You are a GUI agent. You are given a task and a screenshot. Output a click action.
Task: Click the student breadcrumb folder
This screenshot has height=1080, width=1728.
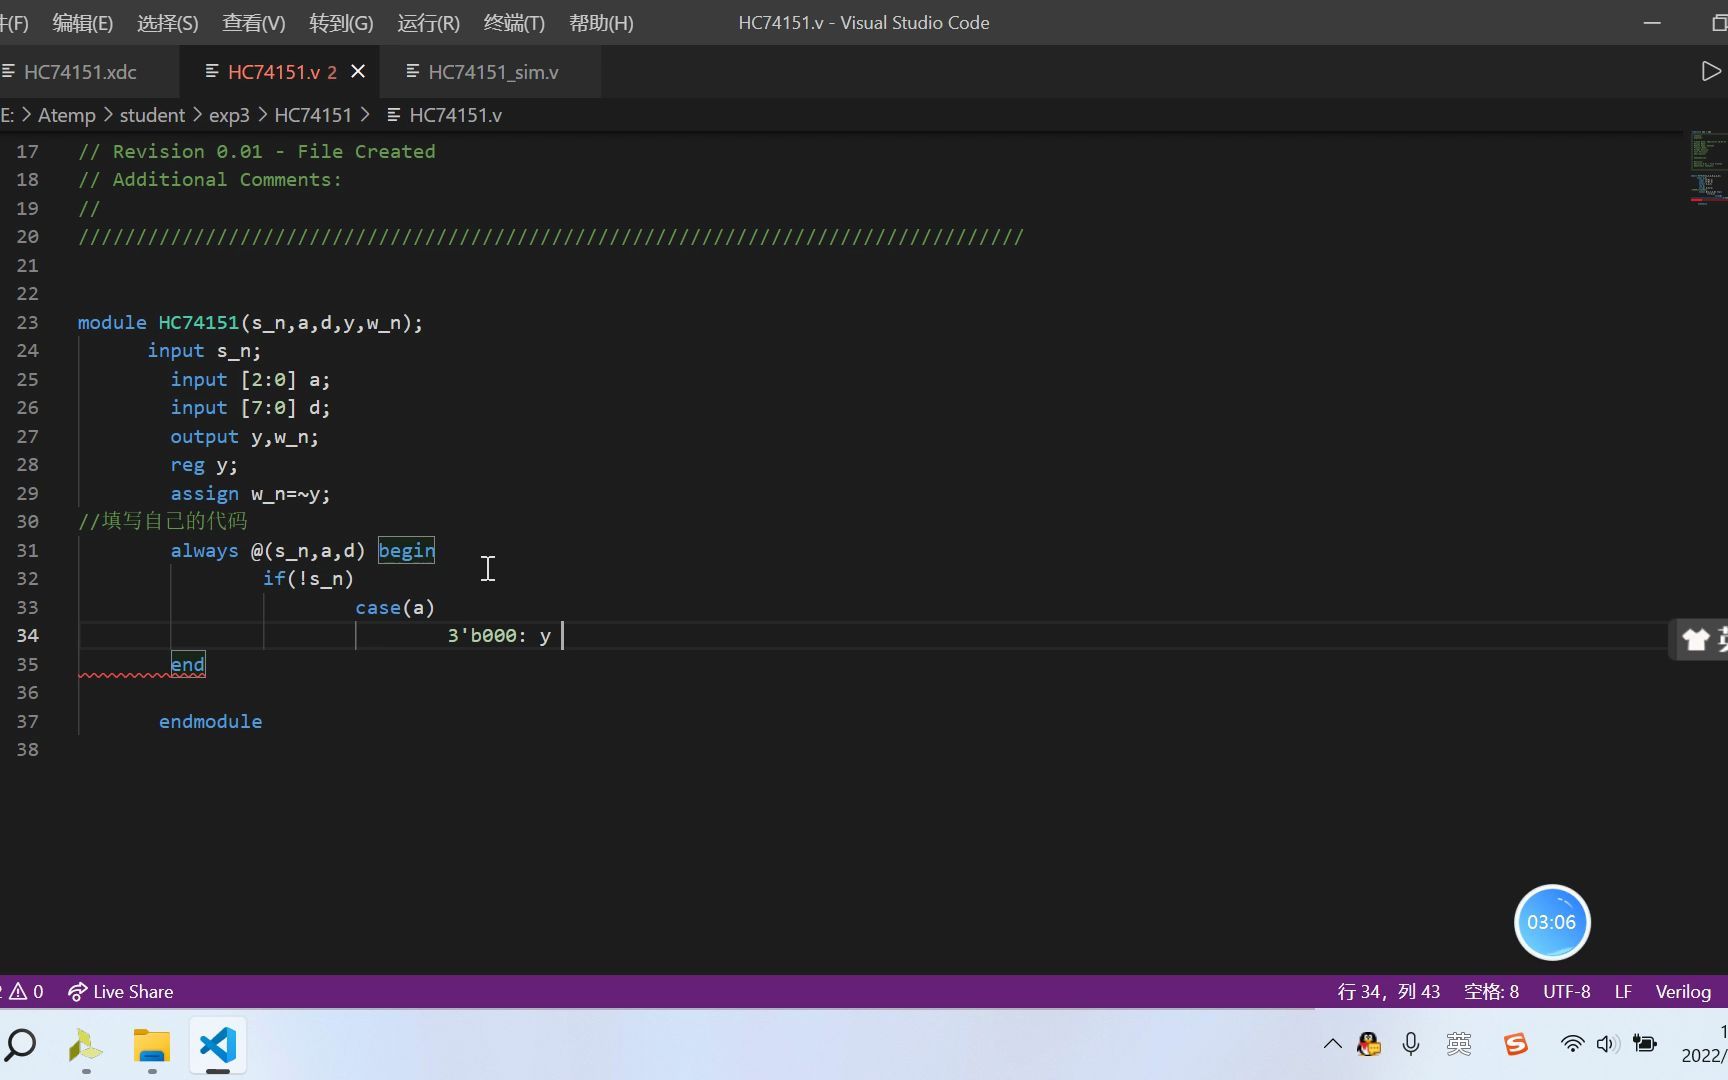[x=152, y=115]
